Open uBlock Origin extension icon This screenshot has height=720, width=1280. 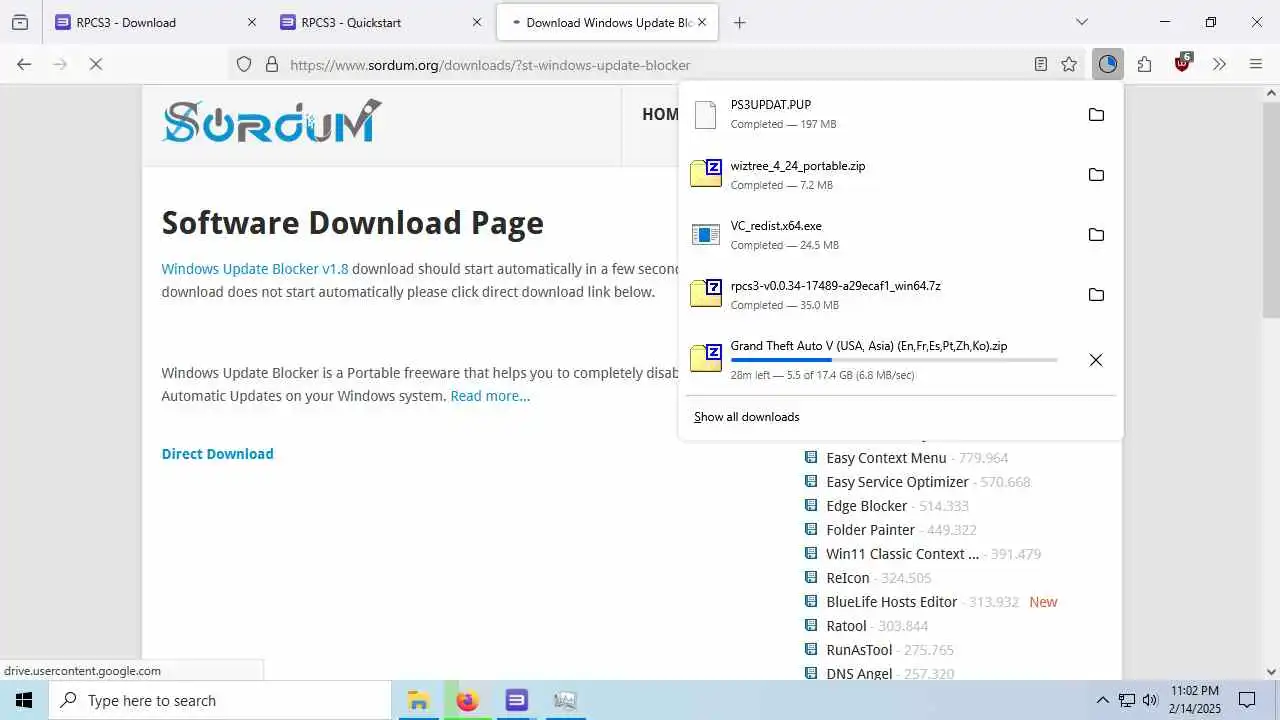[x=1183, y=64]
